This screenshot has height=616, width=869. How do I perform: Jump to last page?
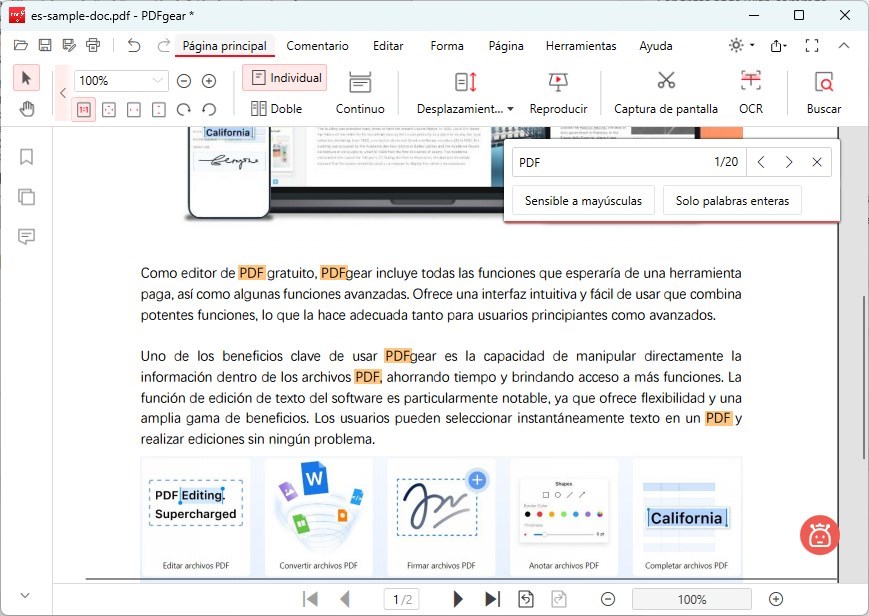coord(492,599)
